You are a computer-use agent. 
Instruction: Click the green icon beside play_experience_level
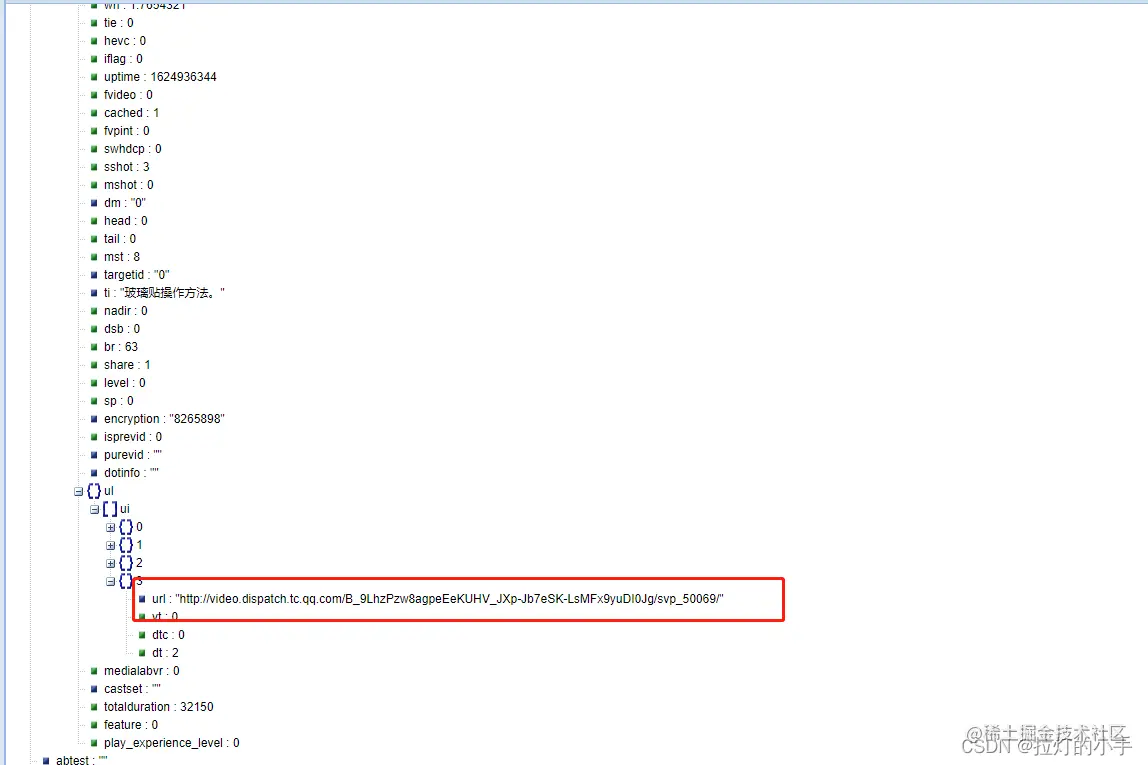coord(94,744)
